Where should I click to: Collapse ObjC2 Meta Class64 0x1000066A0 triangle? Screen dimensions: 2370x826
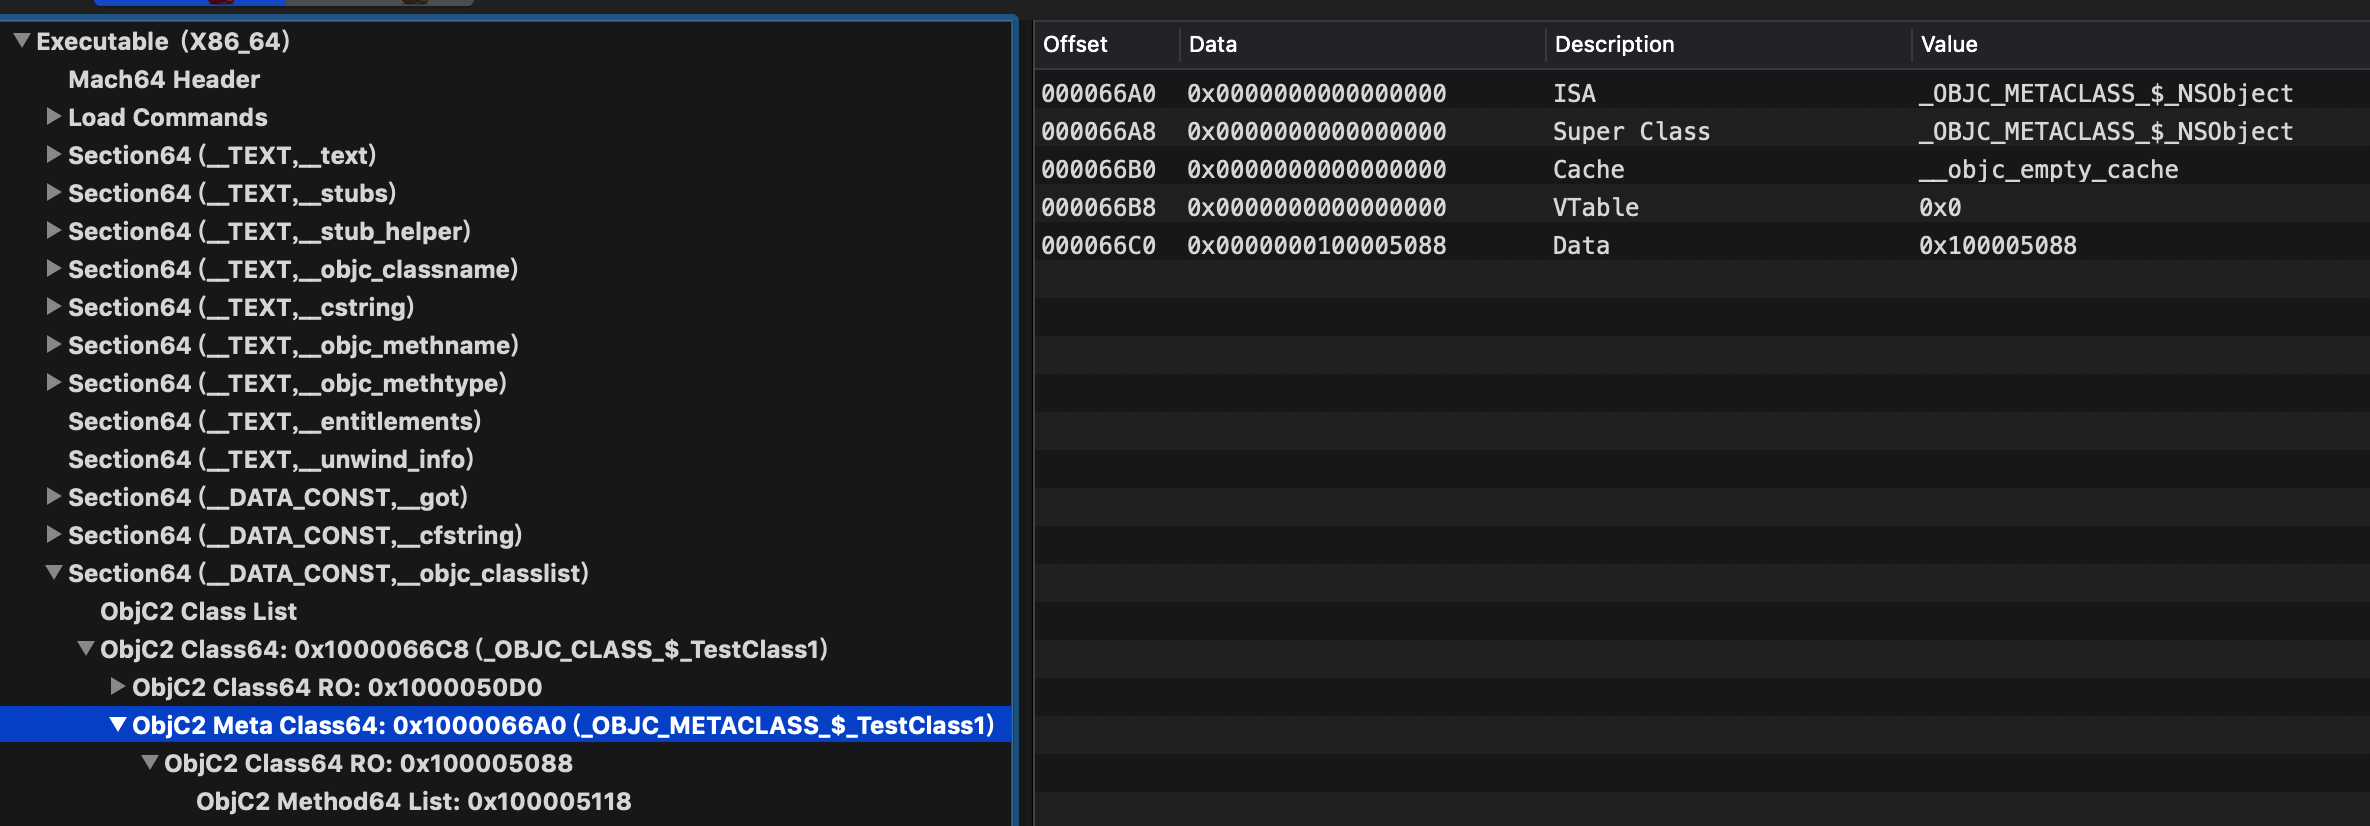click(118, 725)
